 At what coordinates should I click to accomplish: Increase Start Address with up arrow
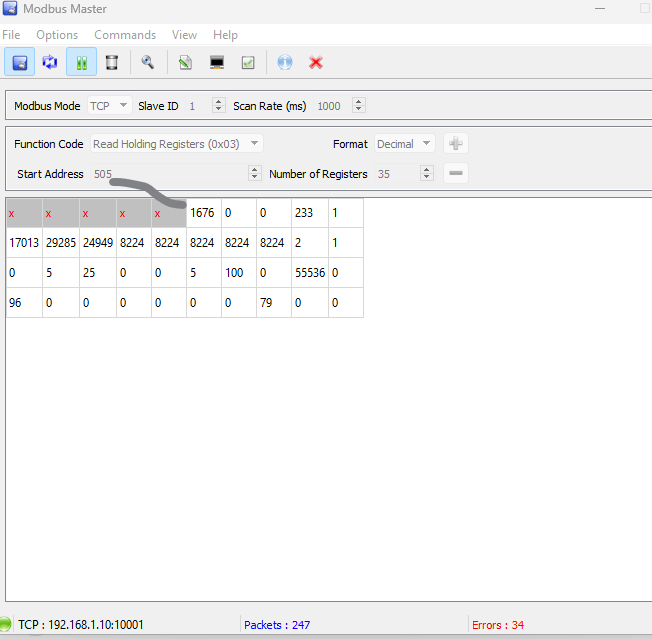click(x=254, y=169)
